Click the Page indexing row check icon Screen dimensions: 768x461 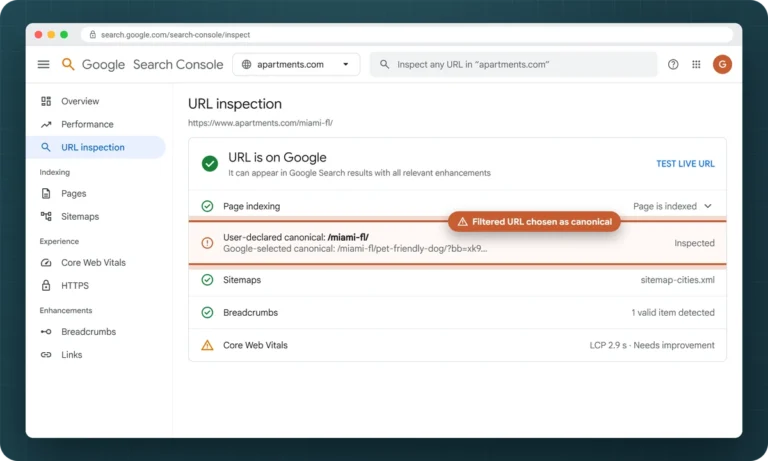click(x=207, y=206)
